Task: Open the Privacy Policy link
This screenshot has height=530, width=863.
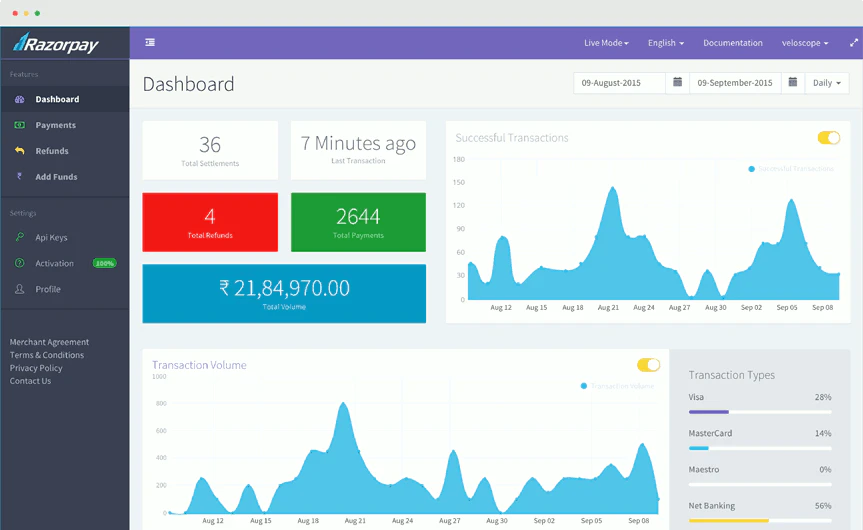Action: tap(36, 368)
